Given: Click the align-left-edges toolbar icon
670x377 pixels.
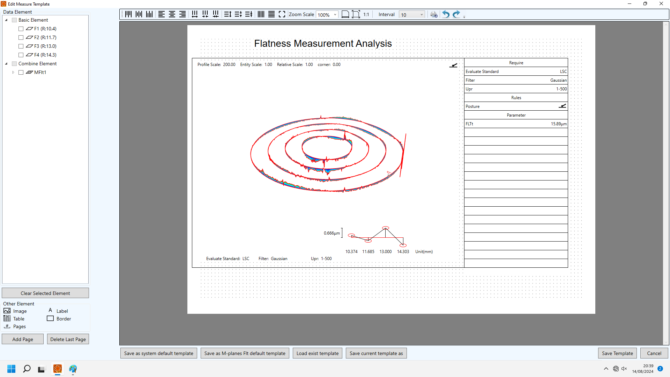Looking at the screenshot, I should (x=162, y=14).
